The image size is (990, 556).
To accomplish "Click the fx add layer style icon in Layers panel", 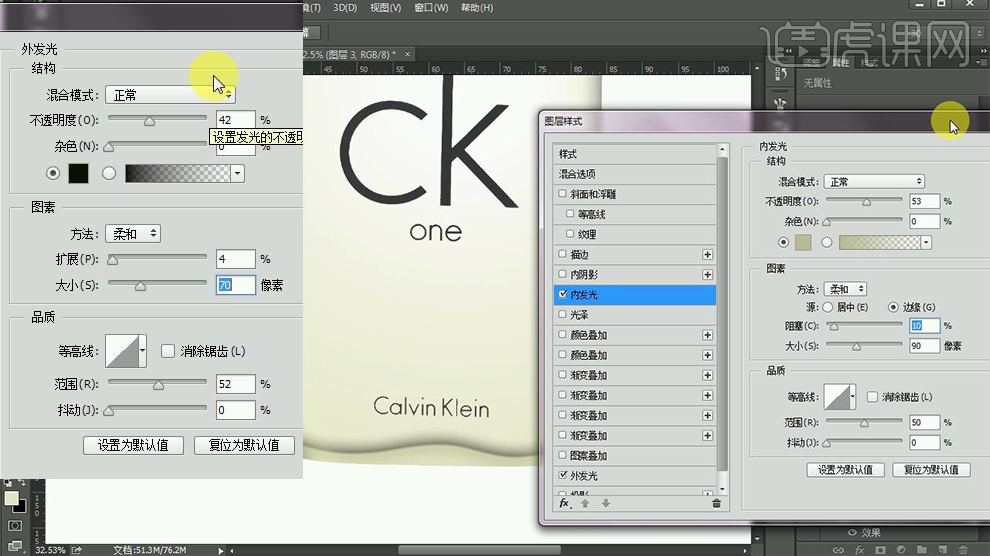I will click(x=859, y=550).
